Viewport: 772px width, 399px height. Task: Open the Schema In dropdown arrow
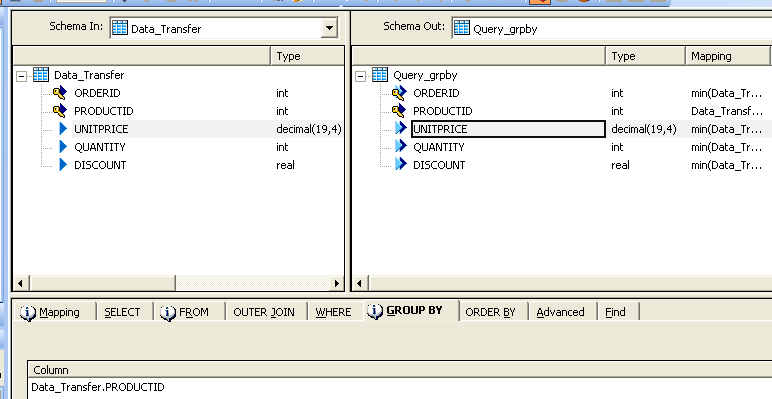click(329, 28)
